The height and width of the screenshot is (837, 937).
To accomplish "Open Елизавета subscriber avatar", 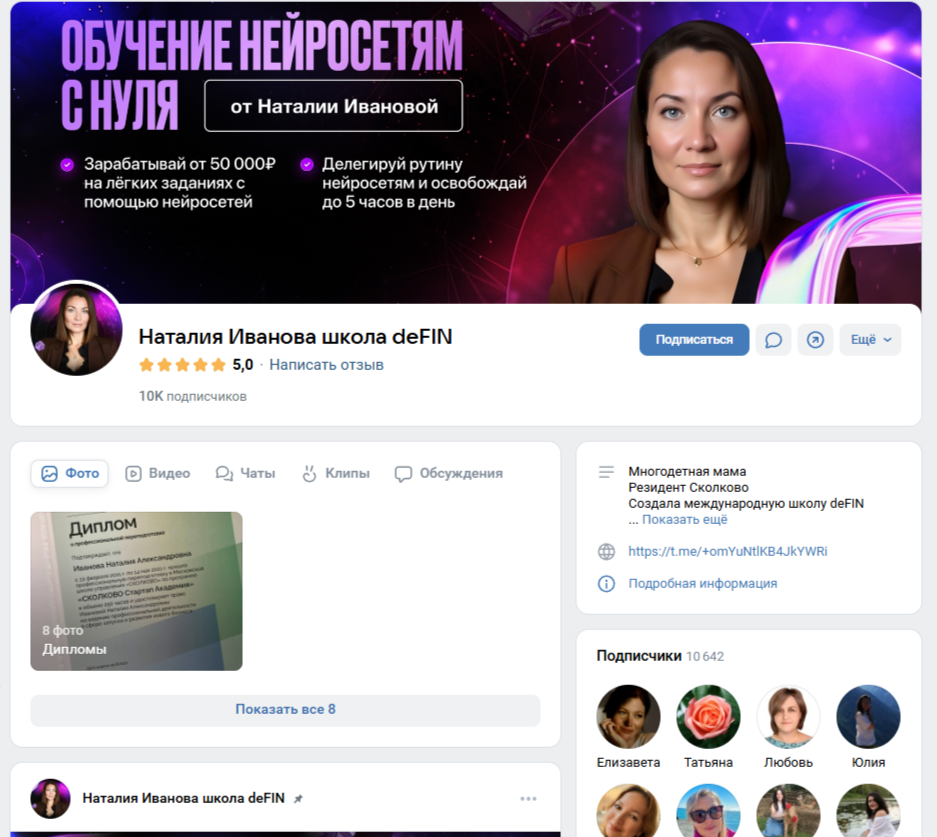I will 628,717.
